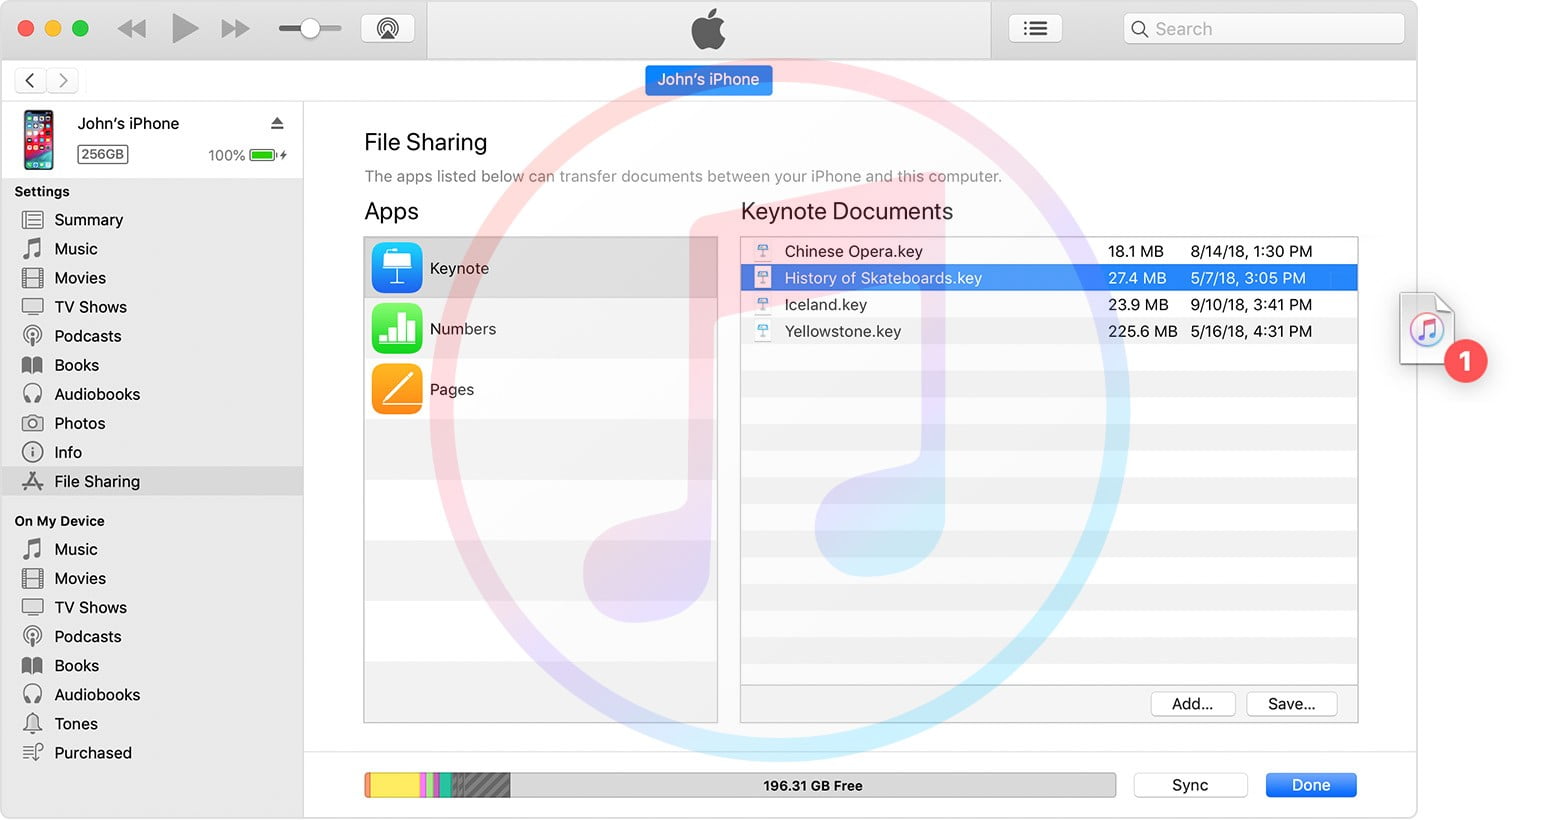Click the yellow segment of storage bar
This screenshot has width=1560, height=820.
coord(395,785)
